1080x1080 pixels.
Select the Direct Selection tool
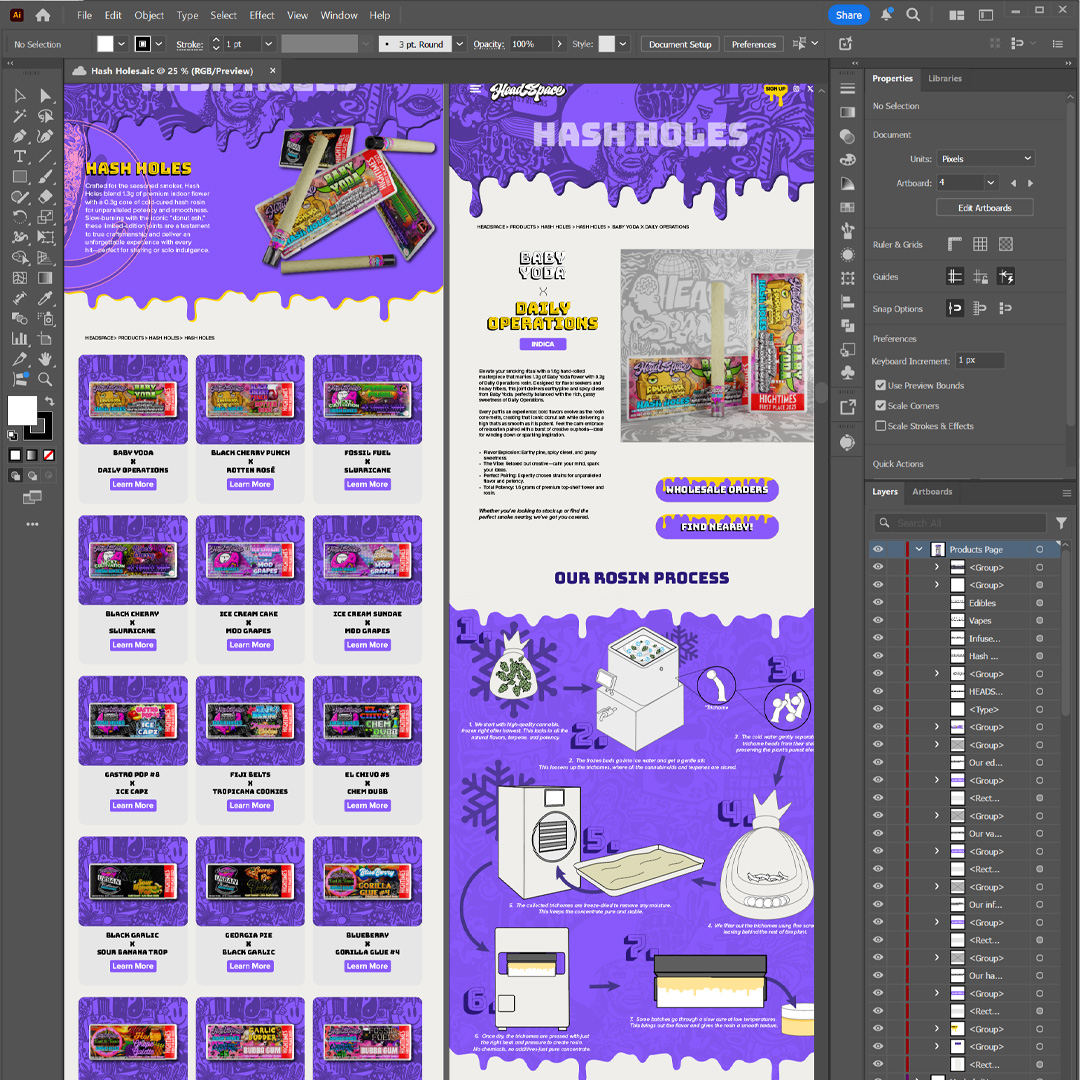pos(45,96)
